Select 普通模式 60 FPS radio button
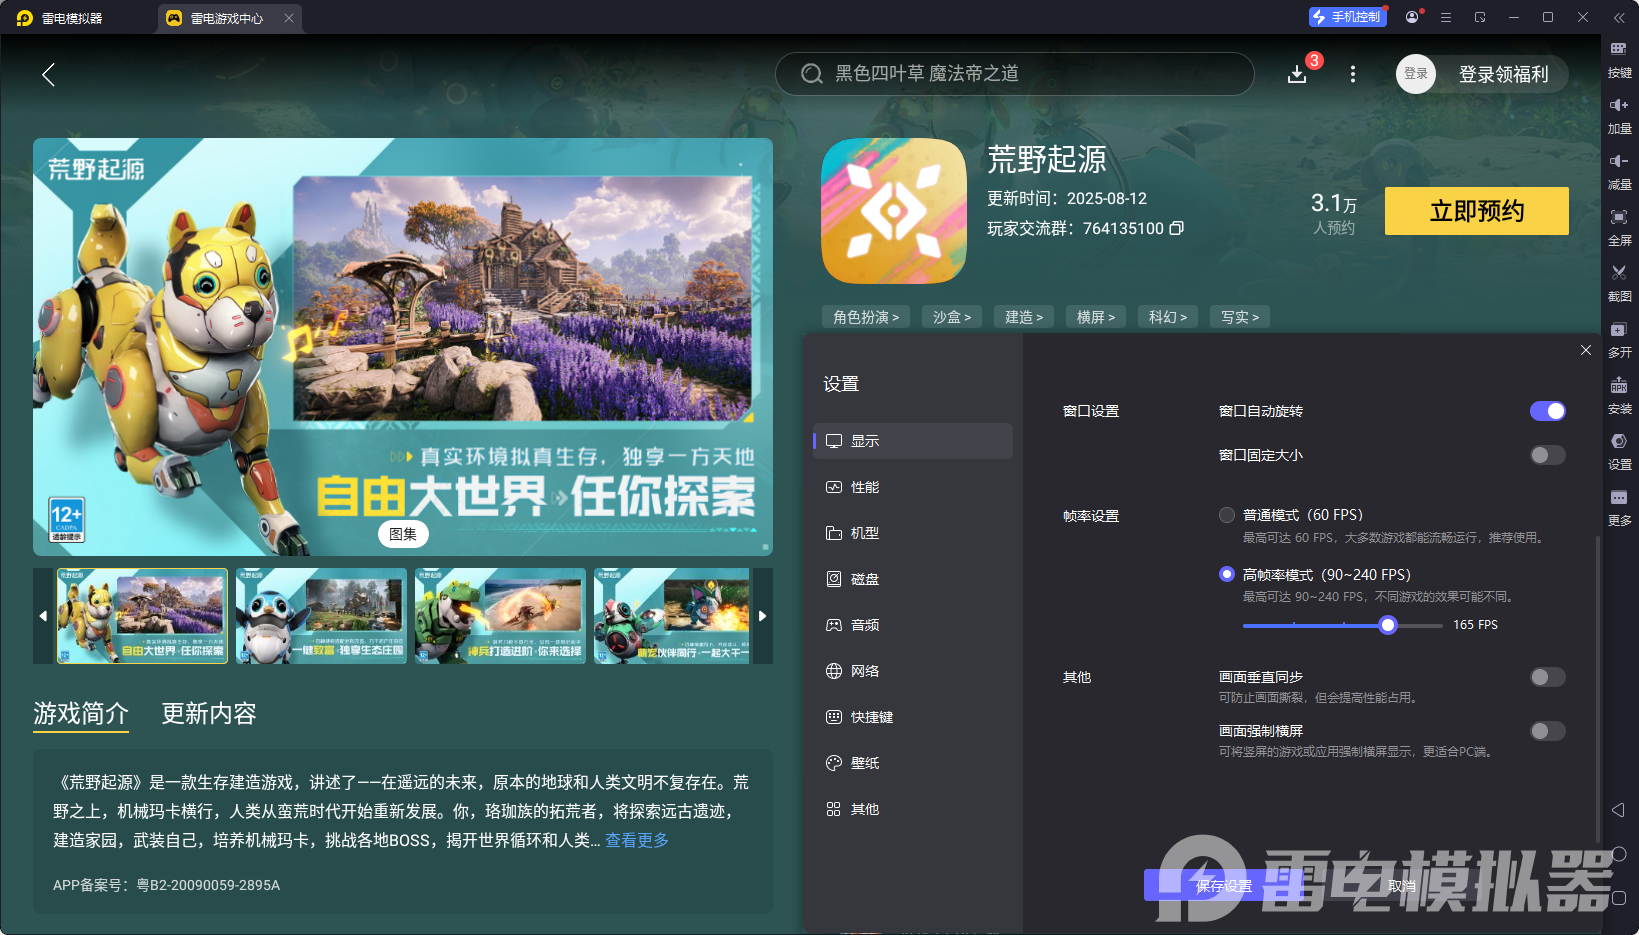This screenshot has width=1639, height=935. (x=1227, y=514)
